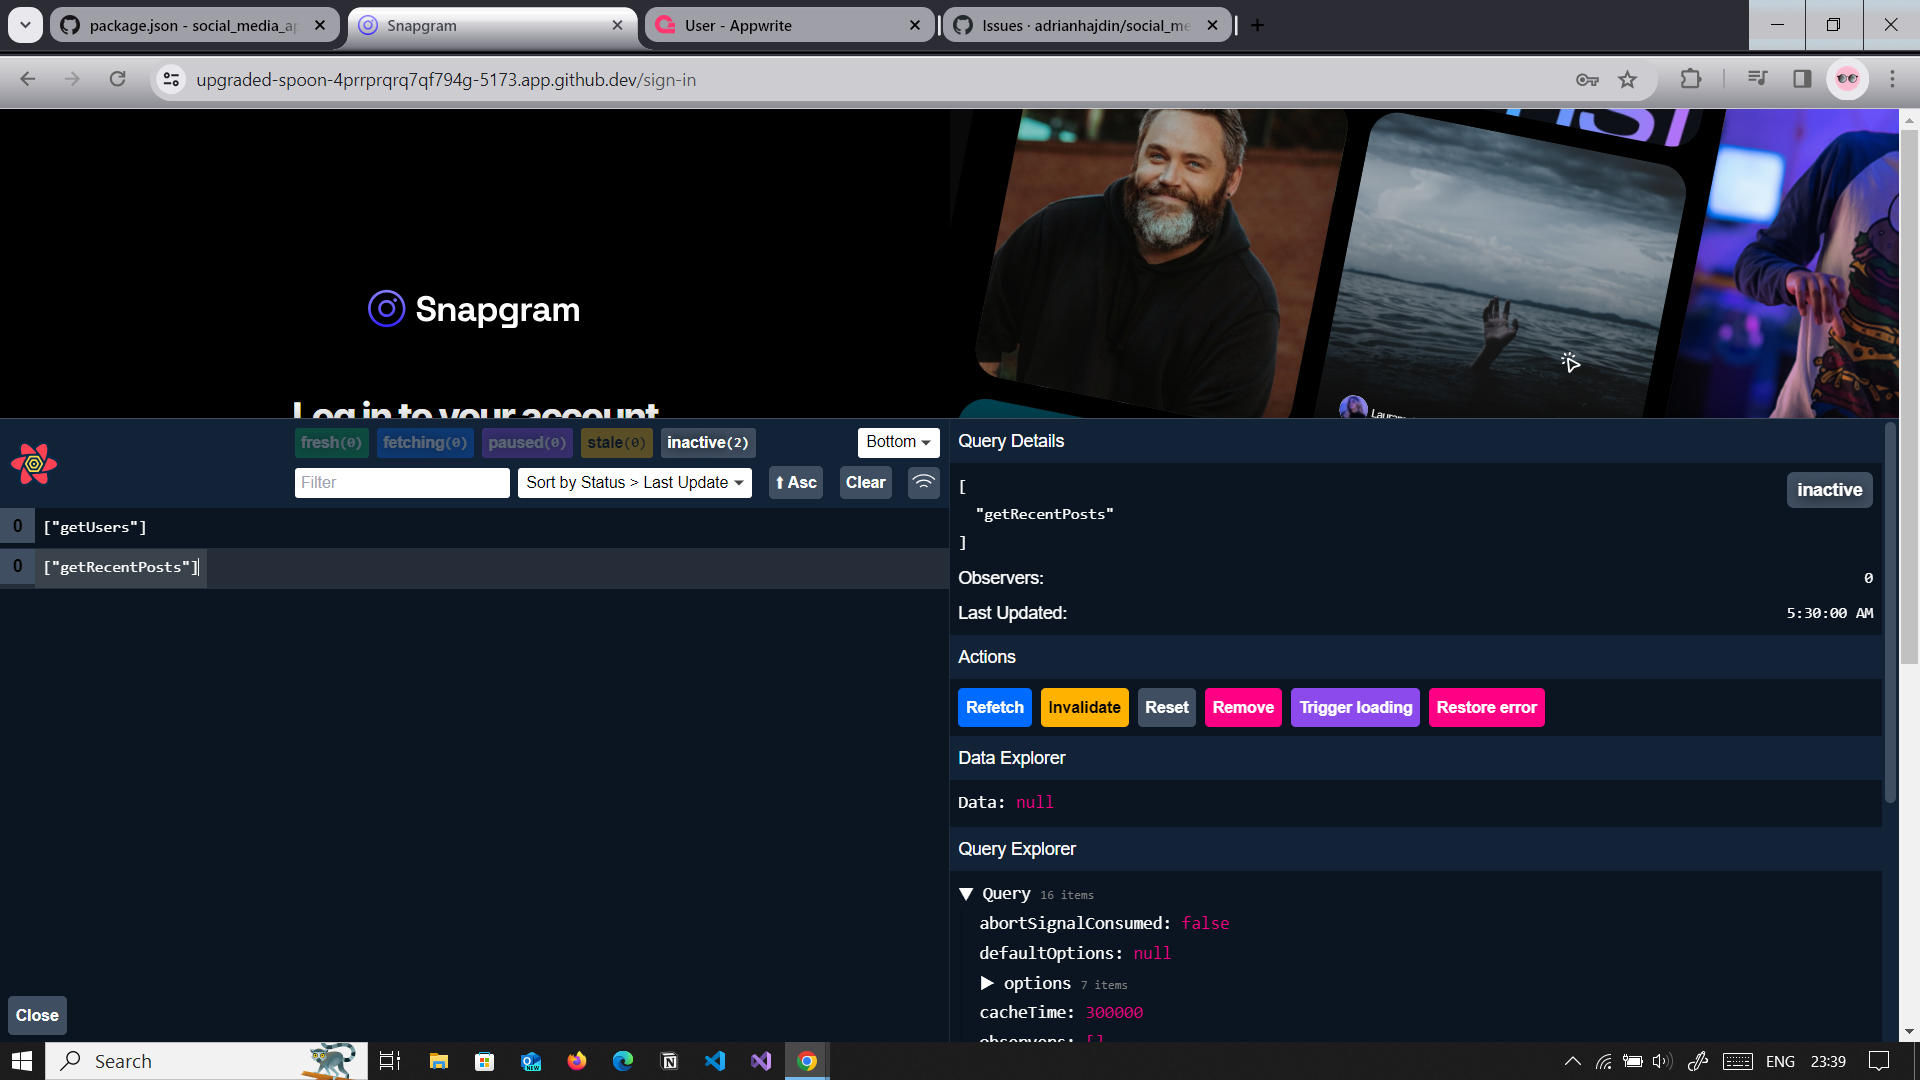This screenshot has height=1080, width=1920.
Task: Click the media controls icon in toolbar
Action: (1757, 80)
